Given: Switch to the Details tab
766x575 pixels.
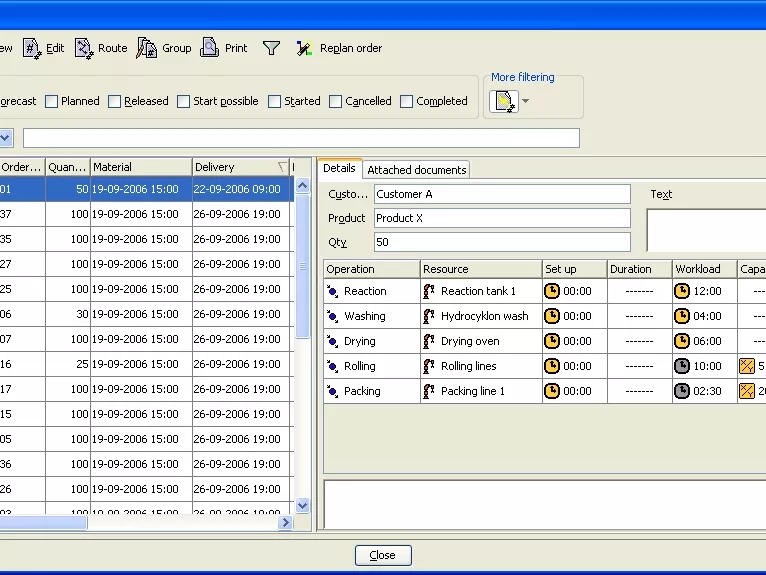Looking at the screenshot, I should (x=339, y=169).
